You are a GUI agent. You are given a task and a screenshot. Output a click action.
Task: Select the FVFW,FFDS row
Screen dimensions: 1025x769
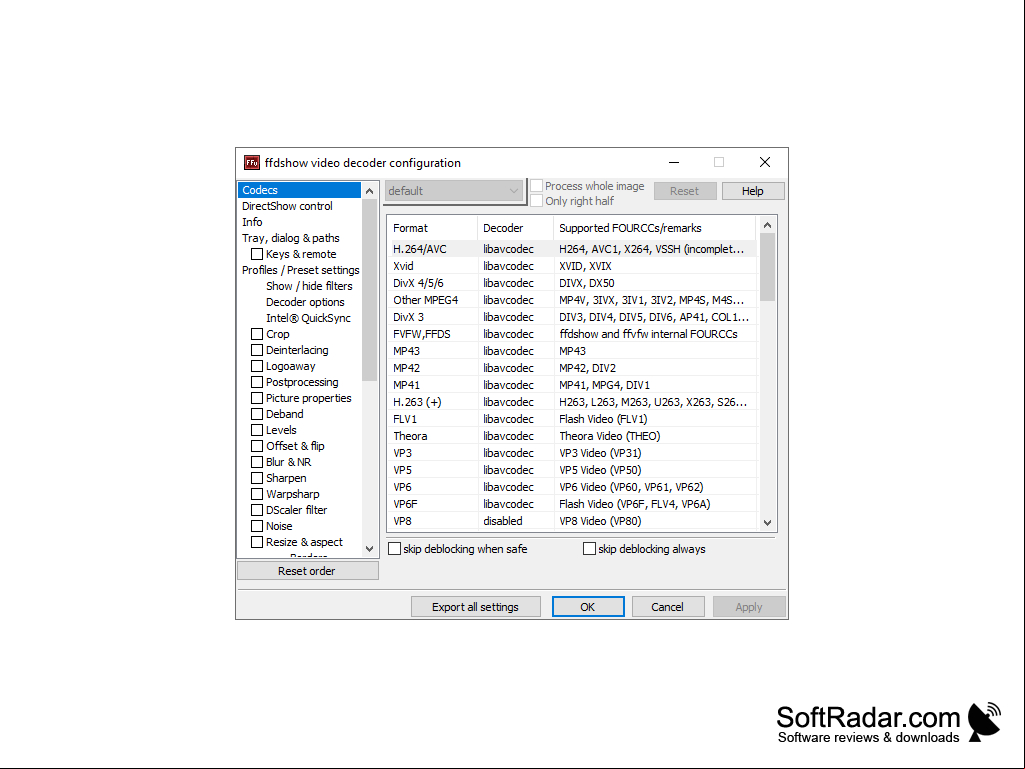[572, 334]
